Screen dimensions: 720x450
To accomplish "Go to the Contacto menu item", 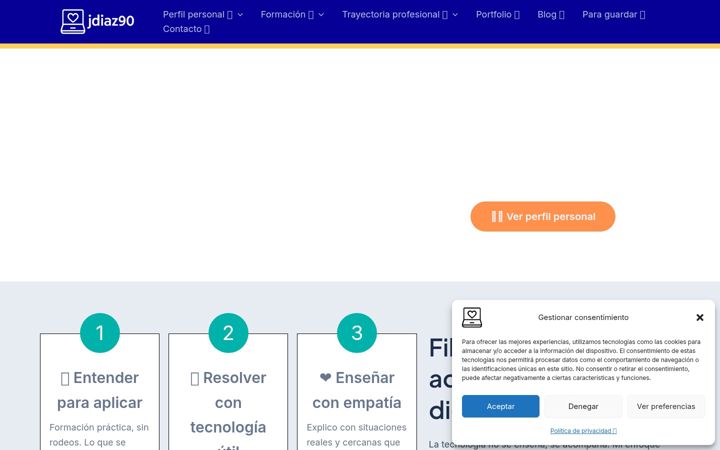I will point(186,28).
